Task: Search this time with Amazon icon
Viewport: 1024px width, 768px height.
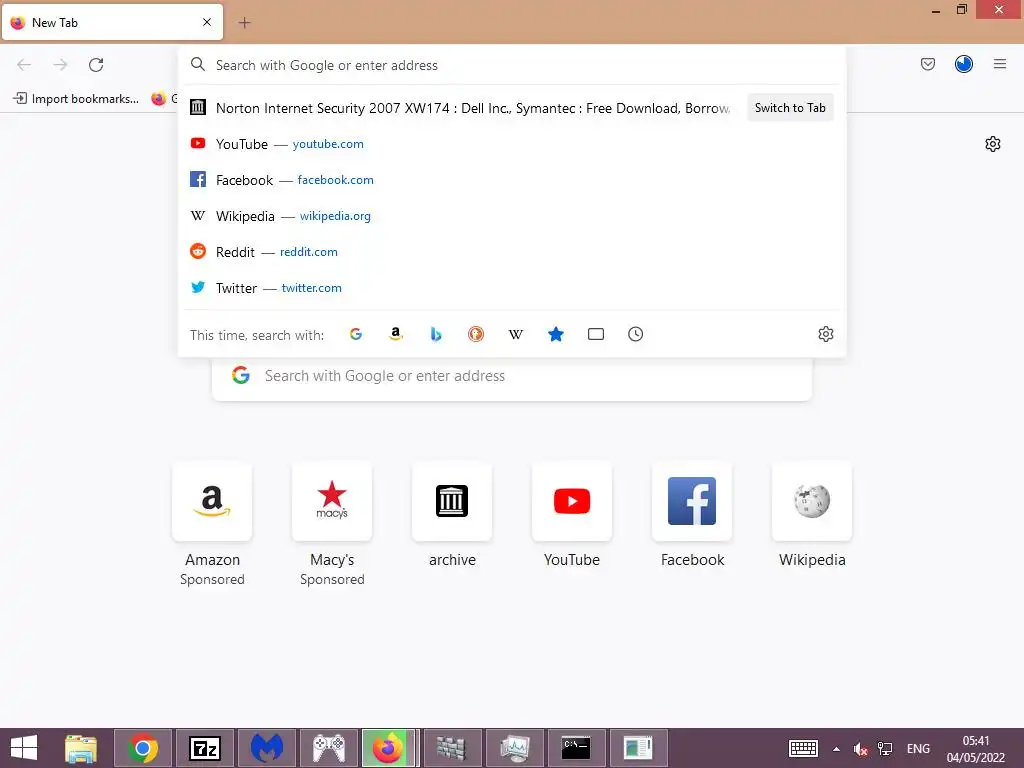Action: [x=396, y=334]
